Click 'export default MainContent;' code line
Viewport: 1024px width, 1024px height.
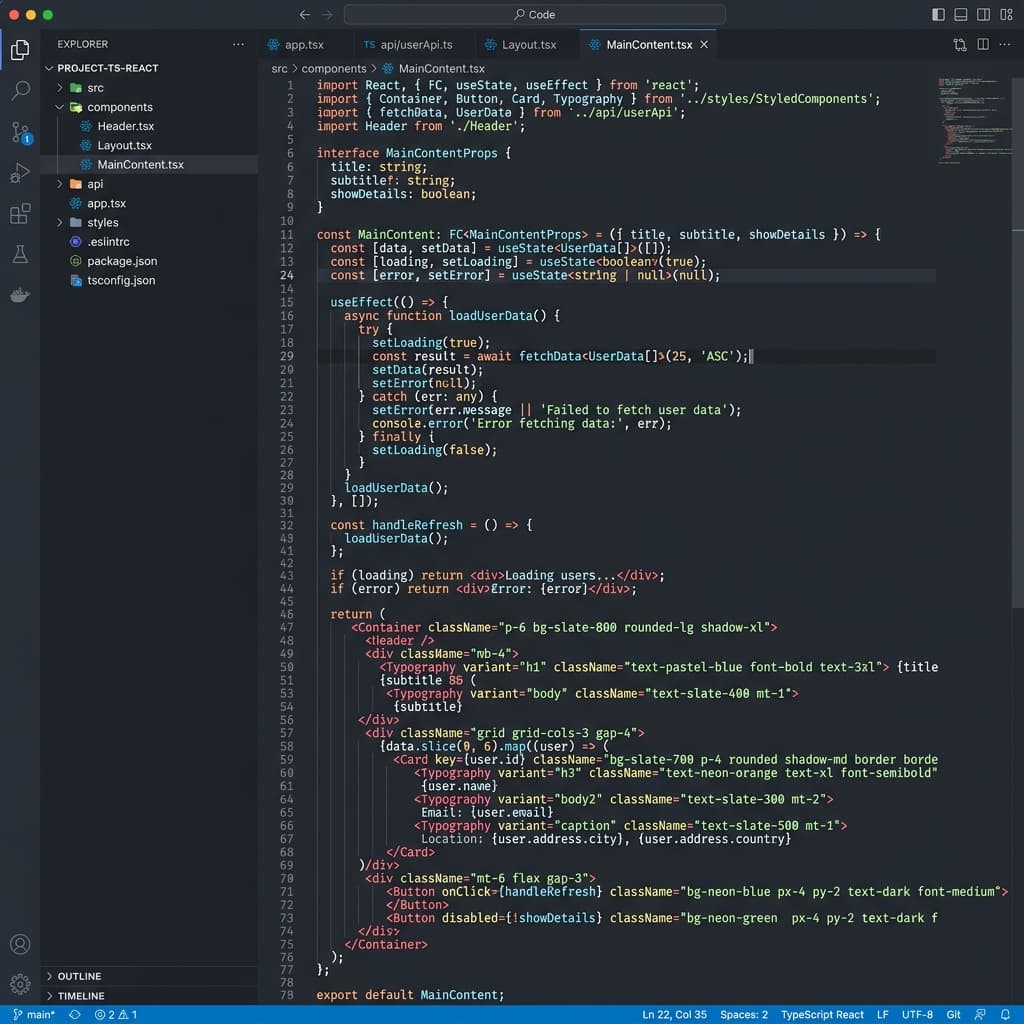(x=410, y=995)
